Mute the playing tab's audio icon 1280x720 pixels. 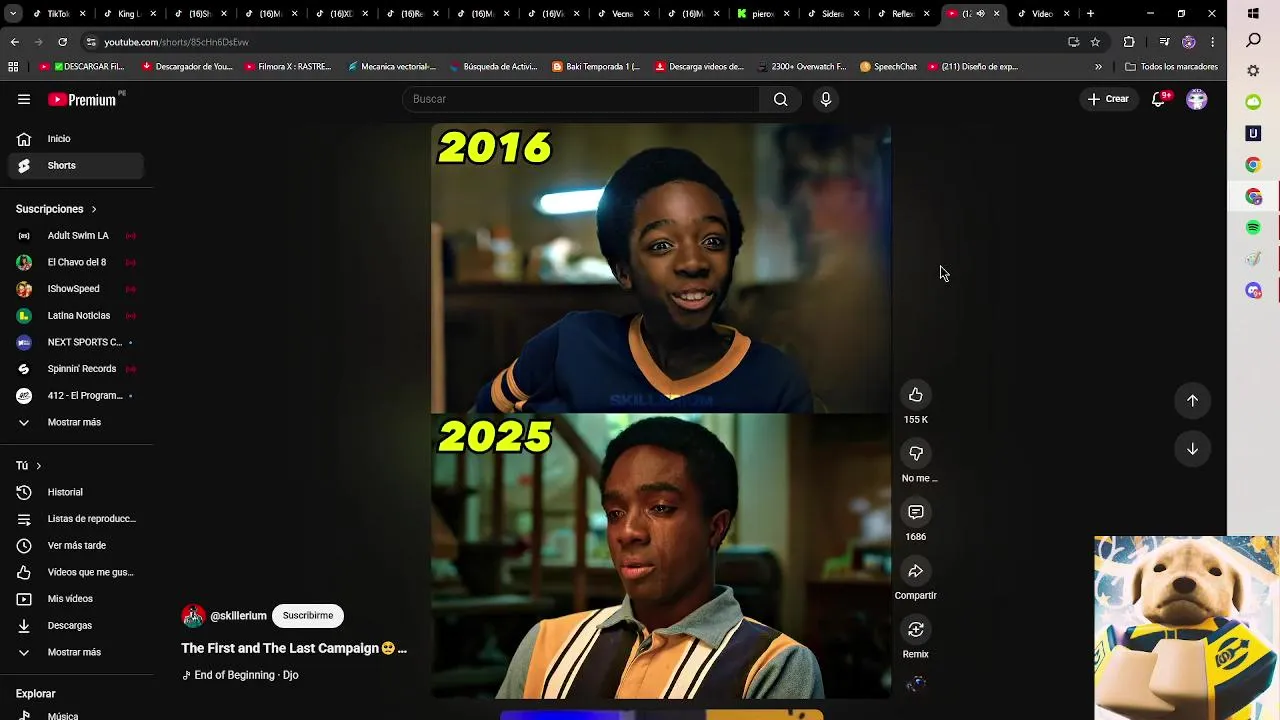tap(980, 14)
